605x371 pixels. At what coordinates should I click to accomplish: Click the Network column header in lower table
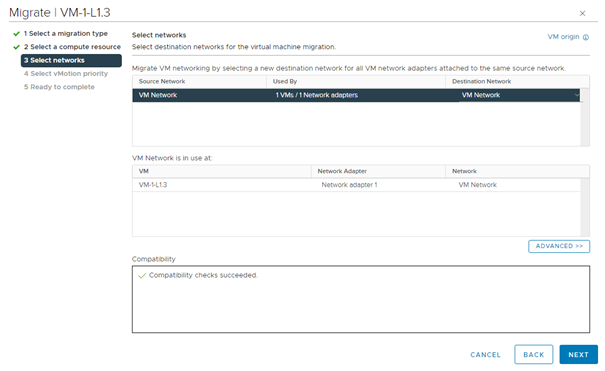517,171
